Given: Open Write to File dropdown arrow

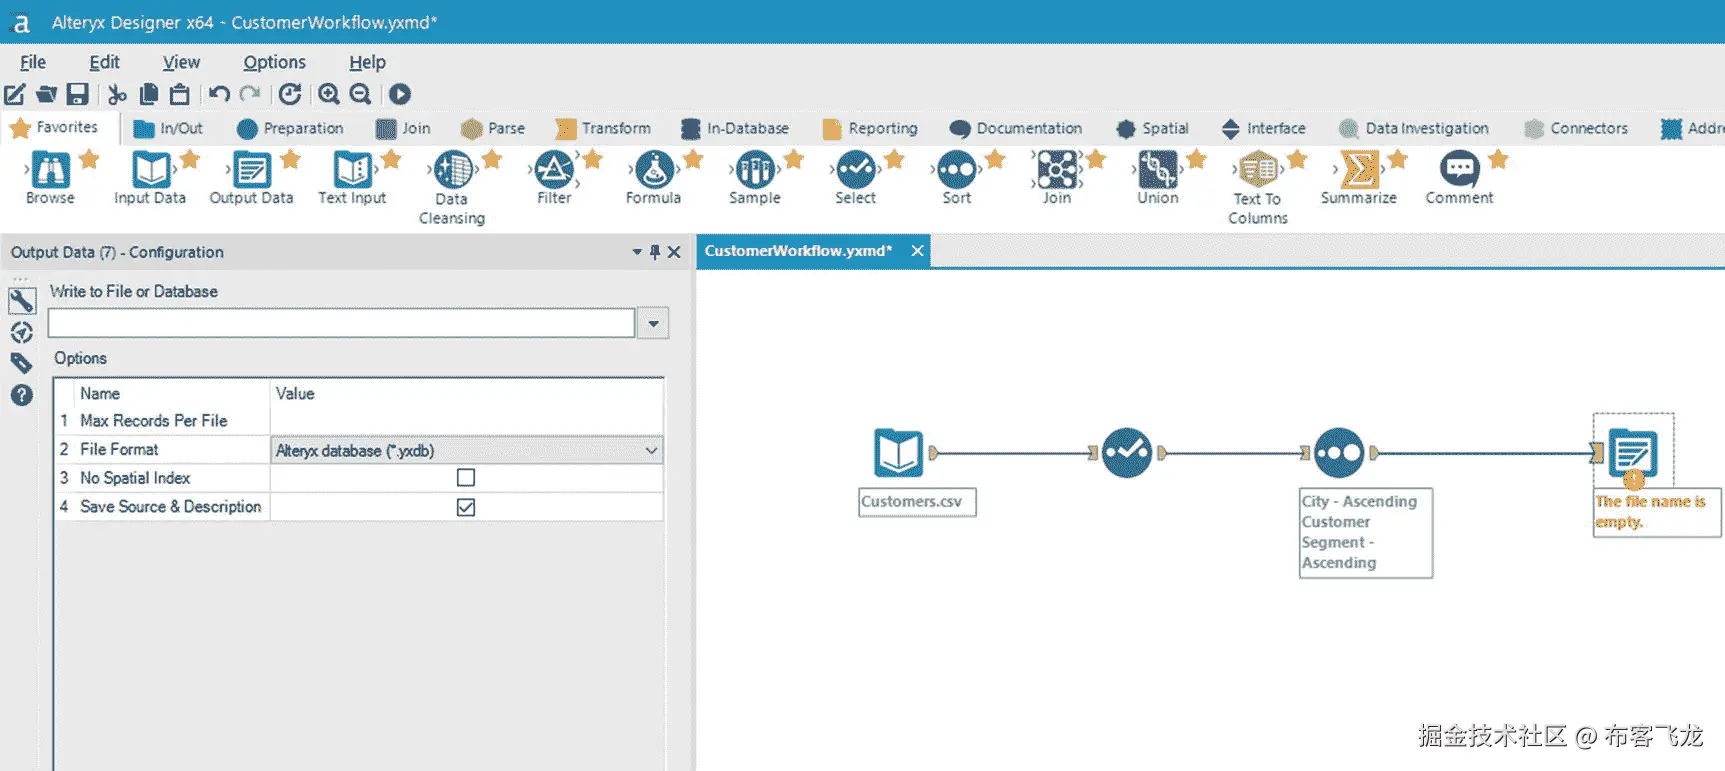Looking at the screenshot, I should point(653,323).
